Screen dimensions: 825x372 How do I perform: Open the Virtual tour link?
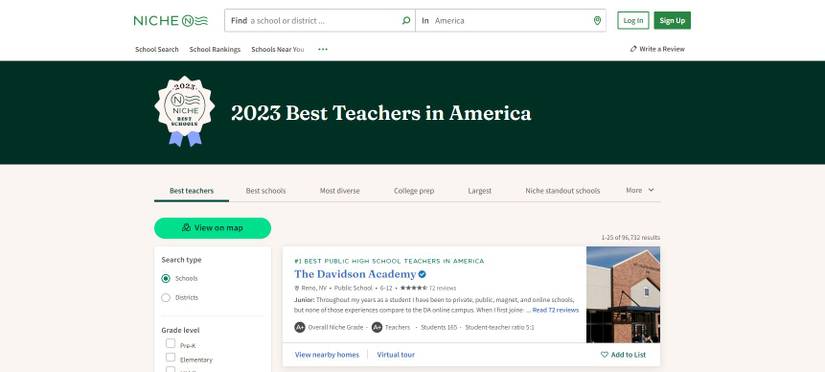[396, 355]
